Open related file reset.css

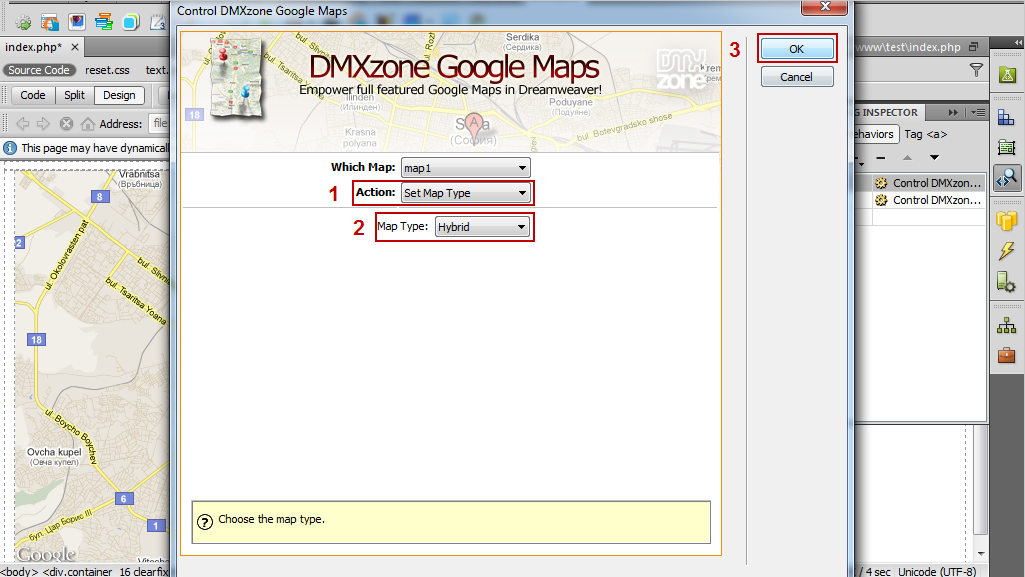[107, 70]
